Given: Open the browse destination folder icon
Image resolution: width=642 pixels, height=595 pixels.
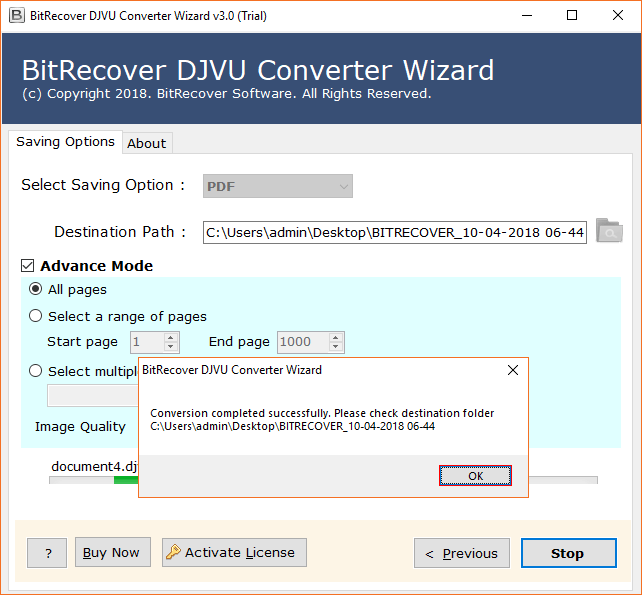Looking at the screenshot, I should click(609, 231).
